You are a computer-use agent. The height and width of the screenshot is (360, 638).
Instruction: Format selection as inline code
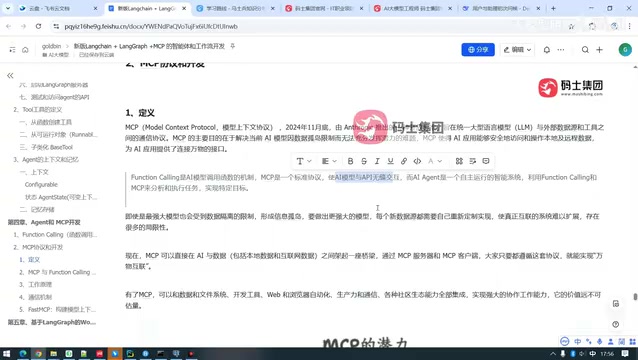417,161
